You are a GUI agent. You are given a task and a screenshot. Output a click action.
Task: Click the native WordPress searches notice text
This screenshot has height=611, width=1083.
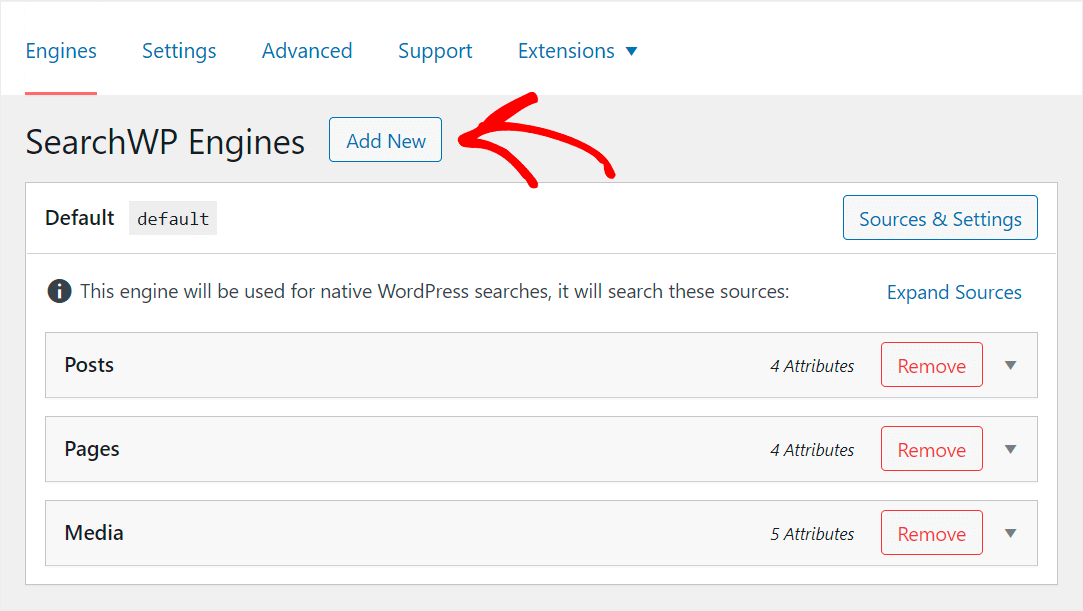click(x=434, y=291)
